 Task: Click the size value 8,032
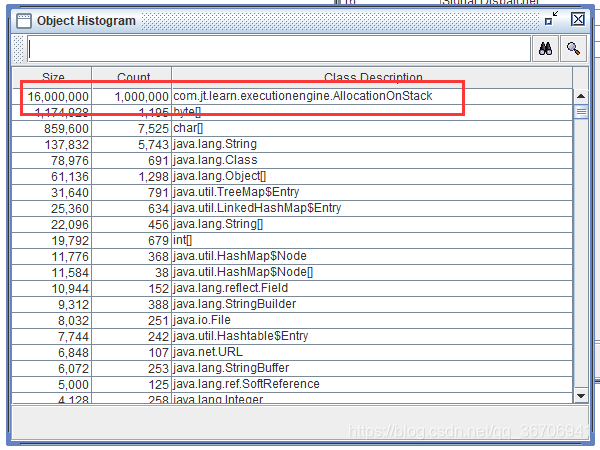(x=73, y=321)
